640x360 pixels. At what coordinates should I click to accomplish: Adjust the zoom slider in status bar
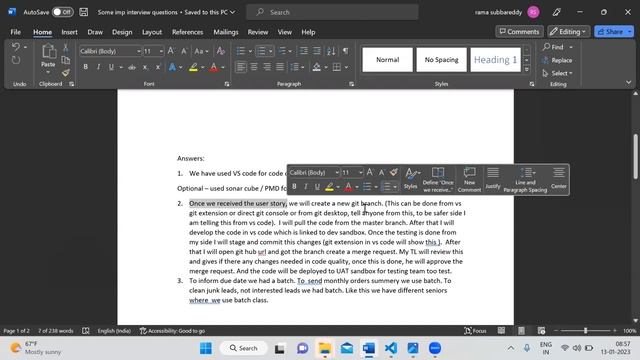click(585, 331)
